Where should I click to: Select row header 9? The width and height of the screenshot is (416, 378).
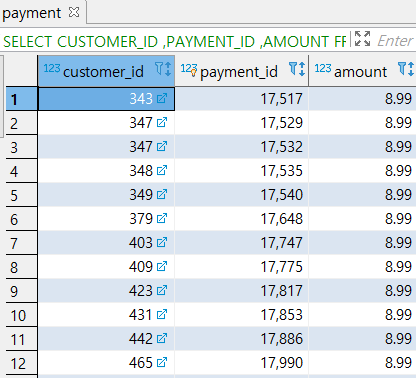point(21,291)
